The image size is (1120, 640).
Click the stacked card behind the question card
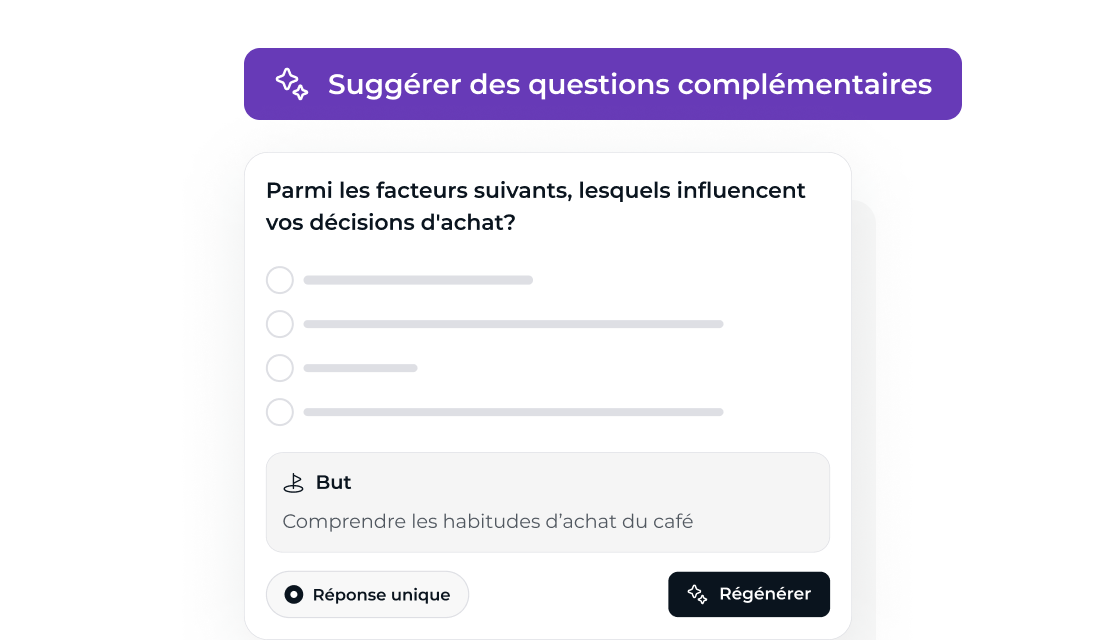(x=864, y=420)
